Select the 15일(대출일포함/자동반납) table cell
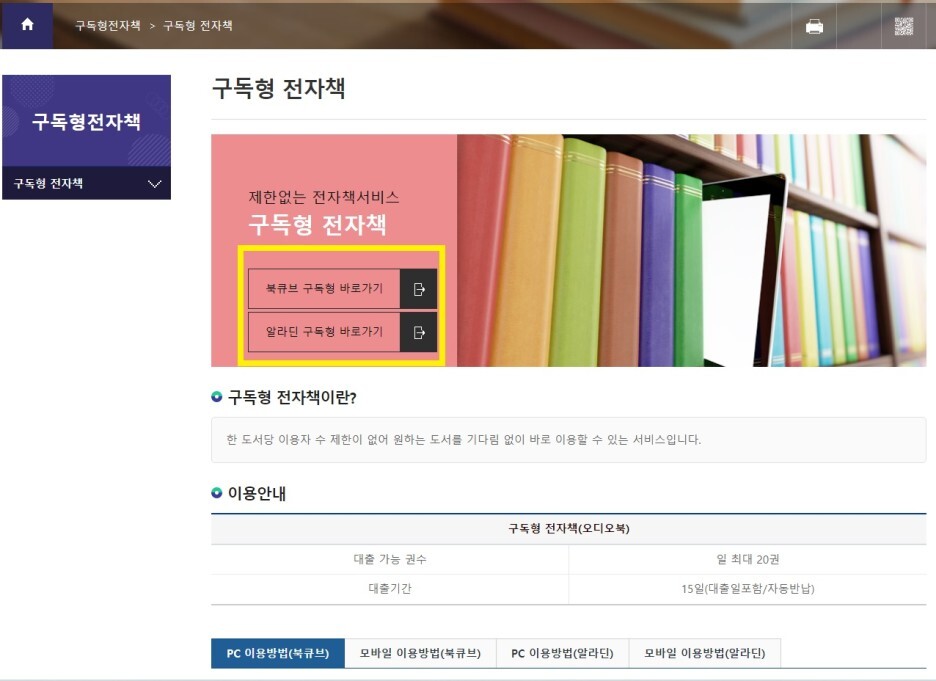This screenshot has height=681, width=936. (747, 589)
